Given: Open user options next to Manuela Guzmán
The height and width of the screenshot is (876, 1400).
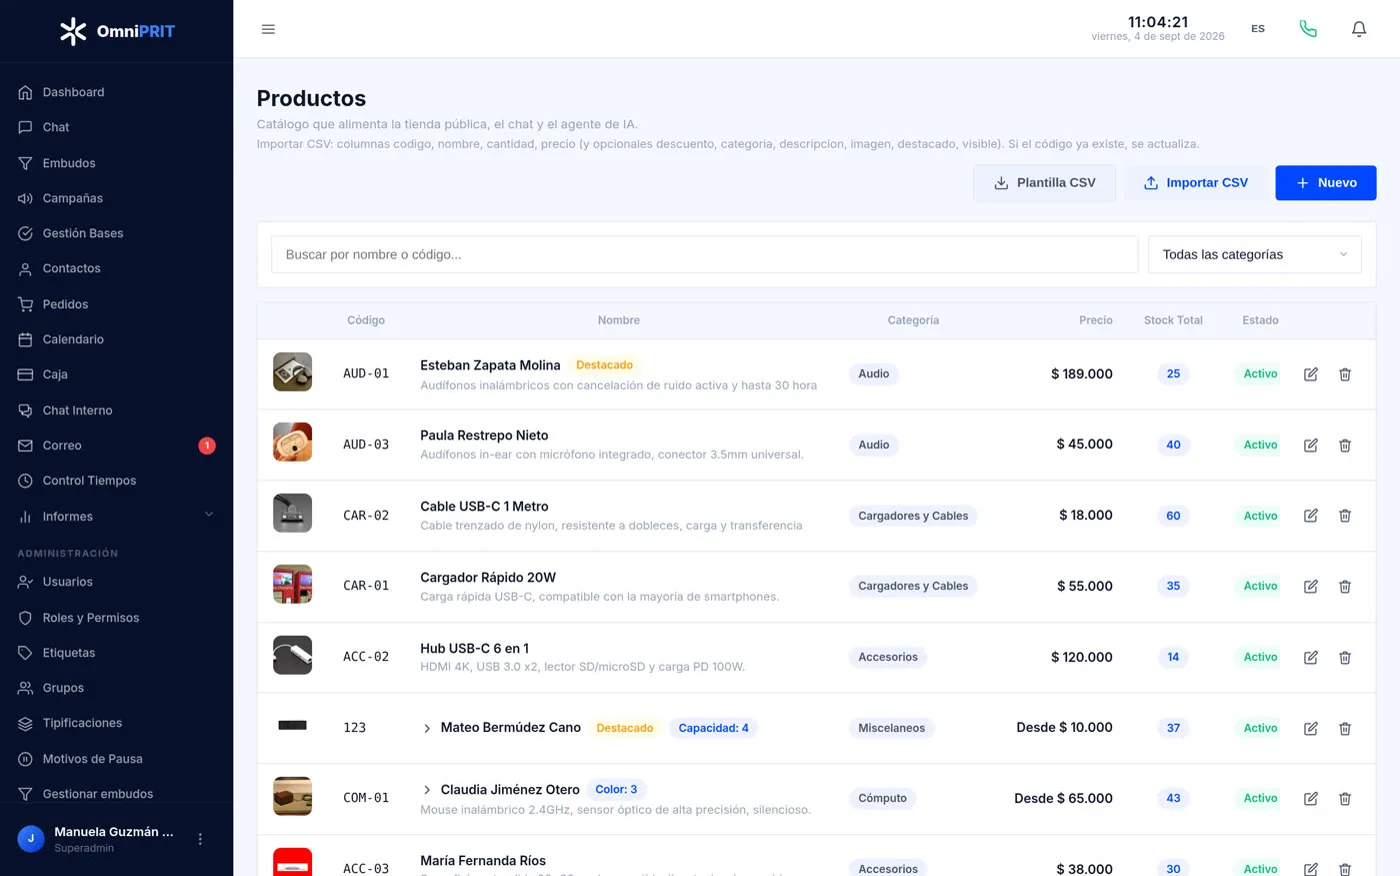Looking at the screenshot, I should [200, 839].
